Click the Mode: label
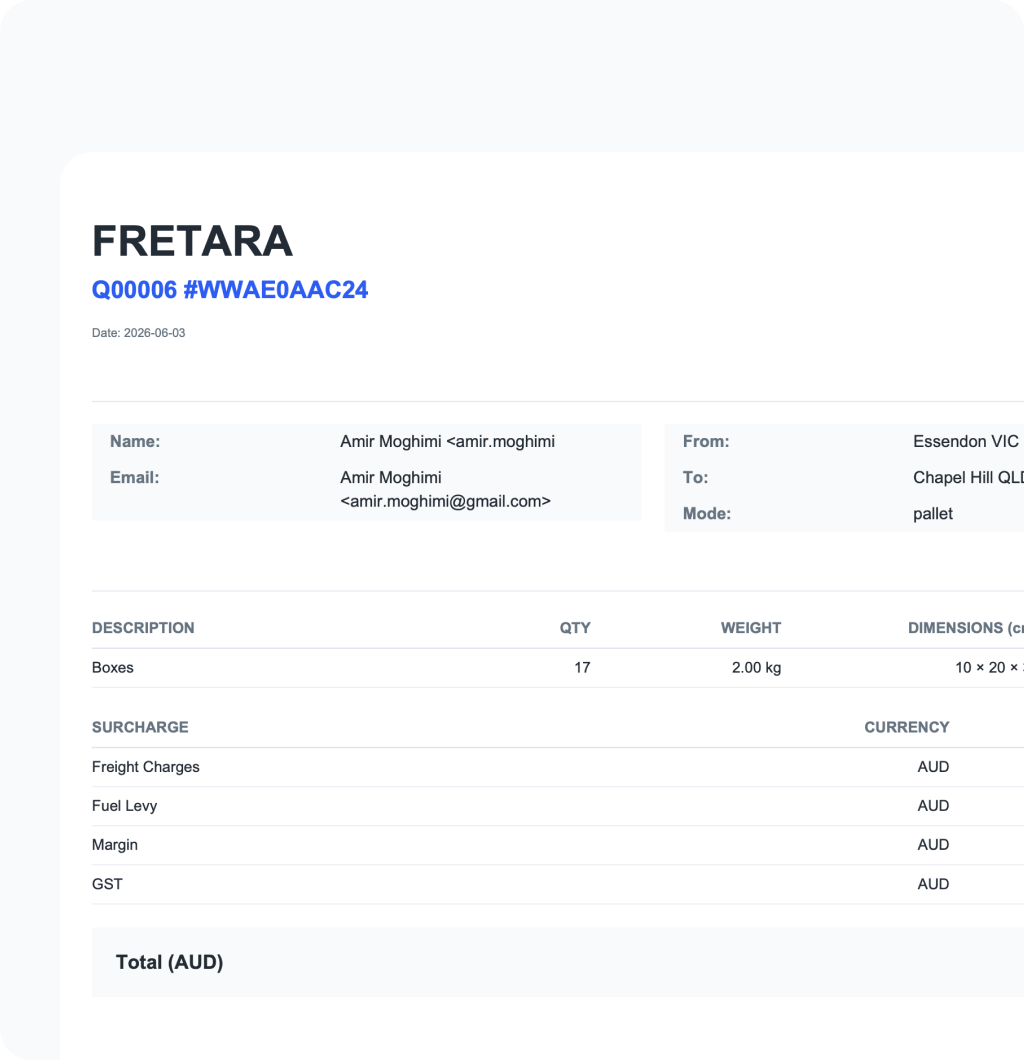Image resolution: width=1024 pixels, height=1060 pixels. [x=707, y=514]
